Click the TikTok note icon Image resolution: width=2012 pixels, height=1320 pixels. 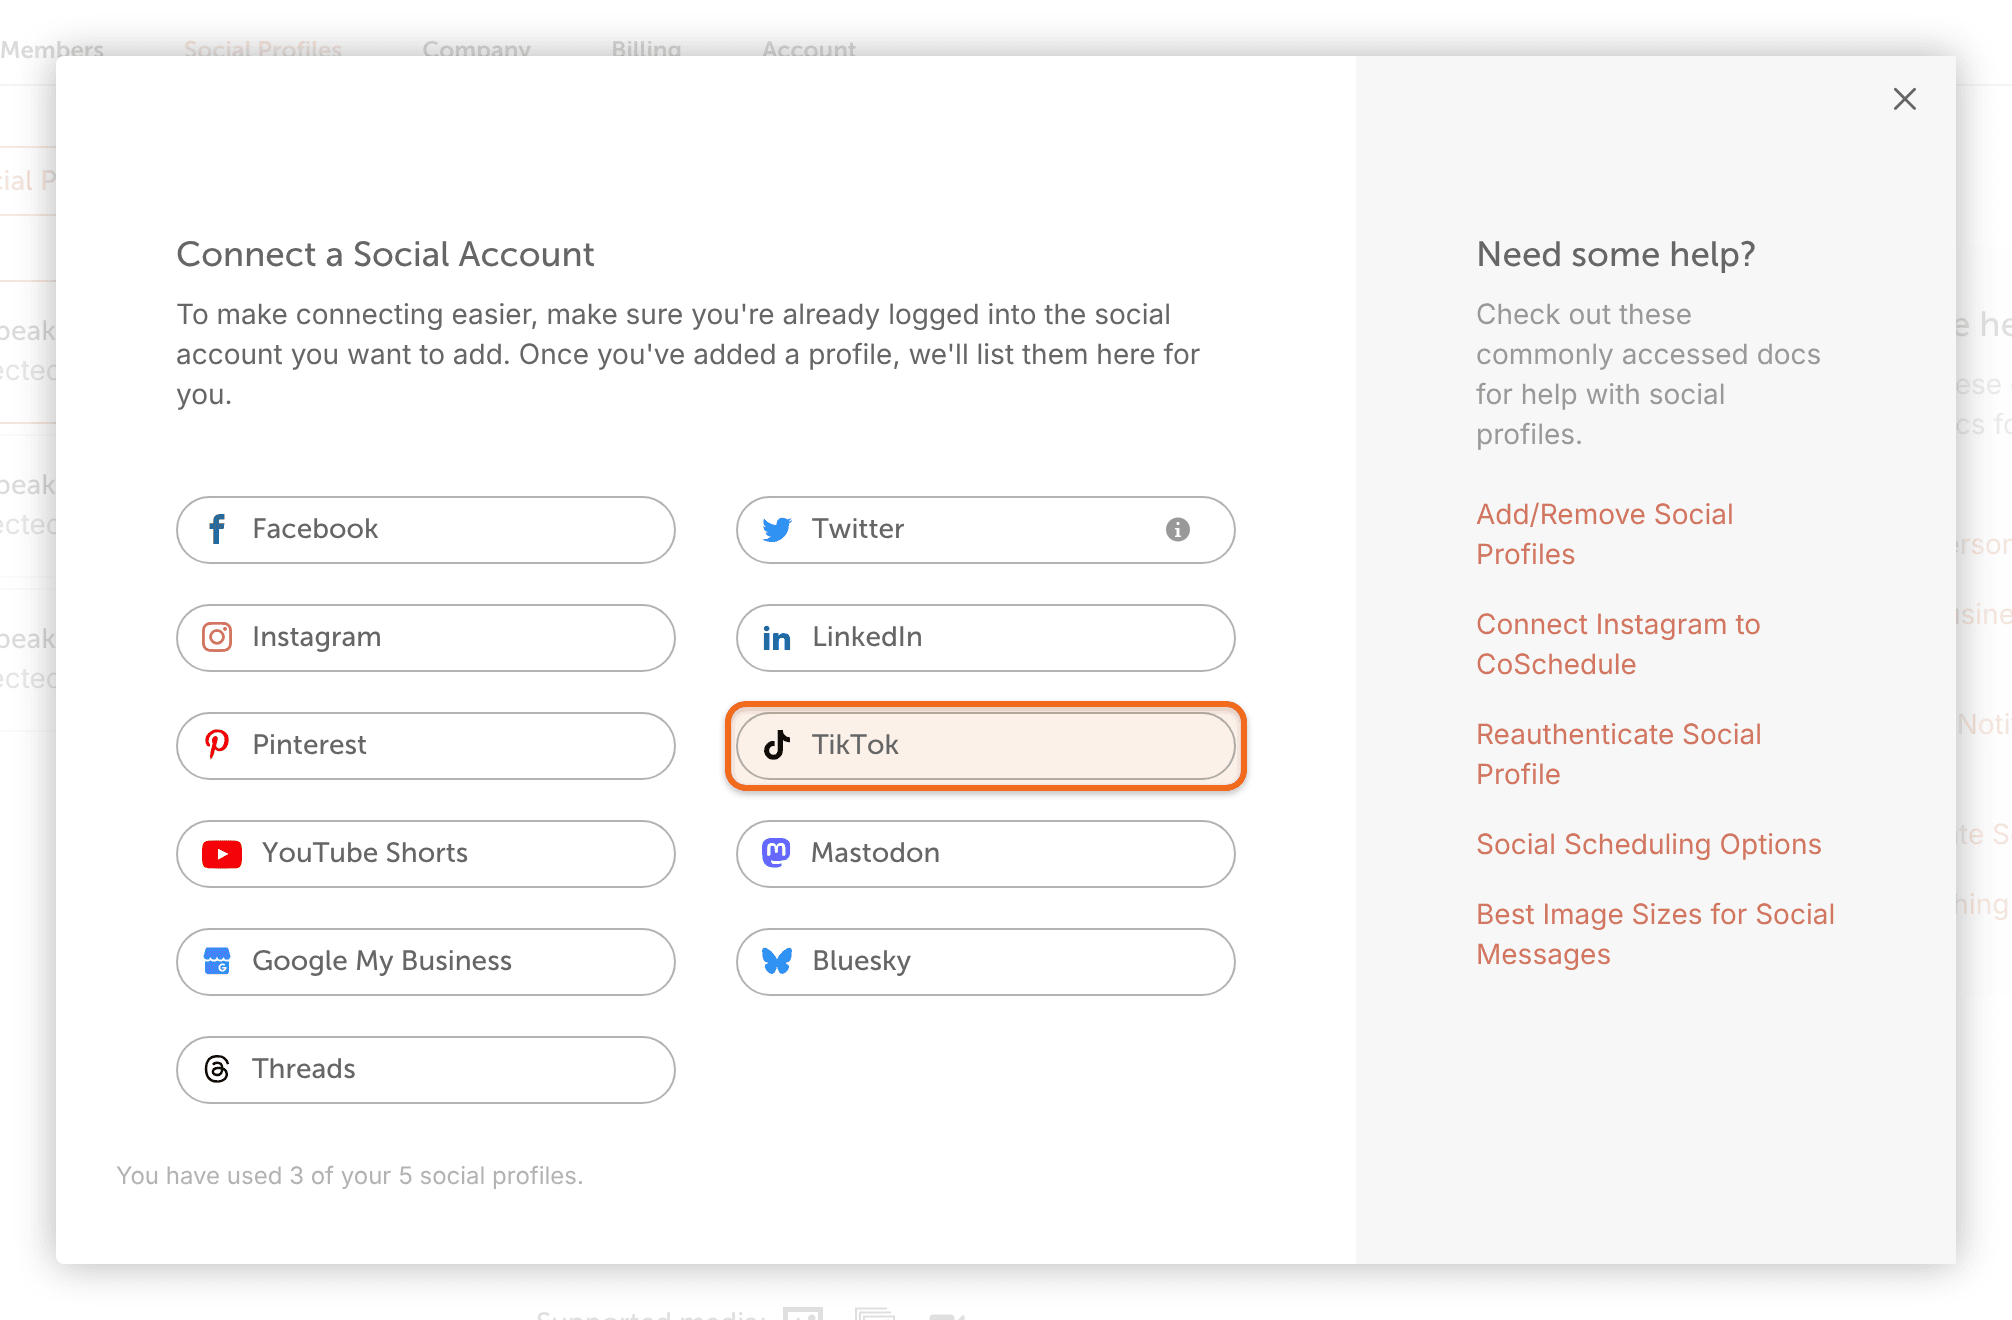(777, 745)
